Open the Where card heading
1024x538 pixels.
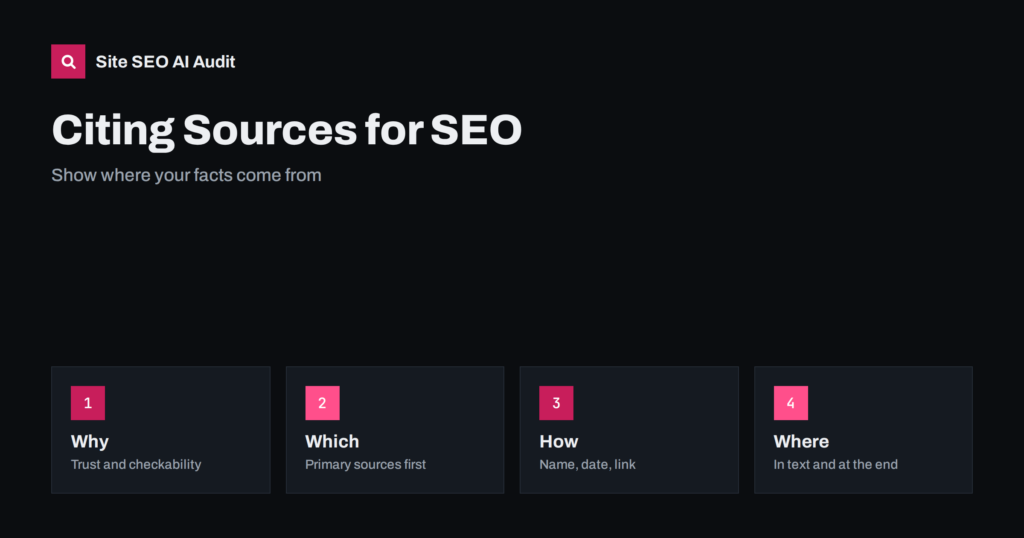801,441
